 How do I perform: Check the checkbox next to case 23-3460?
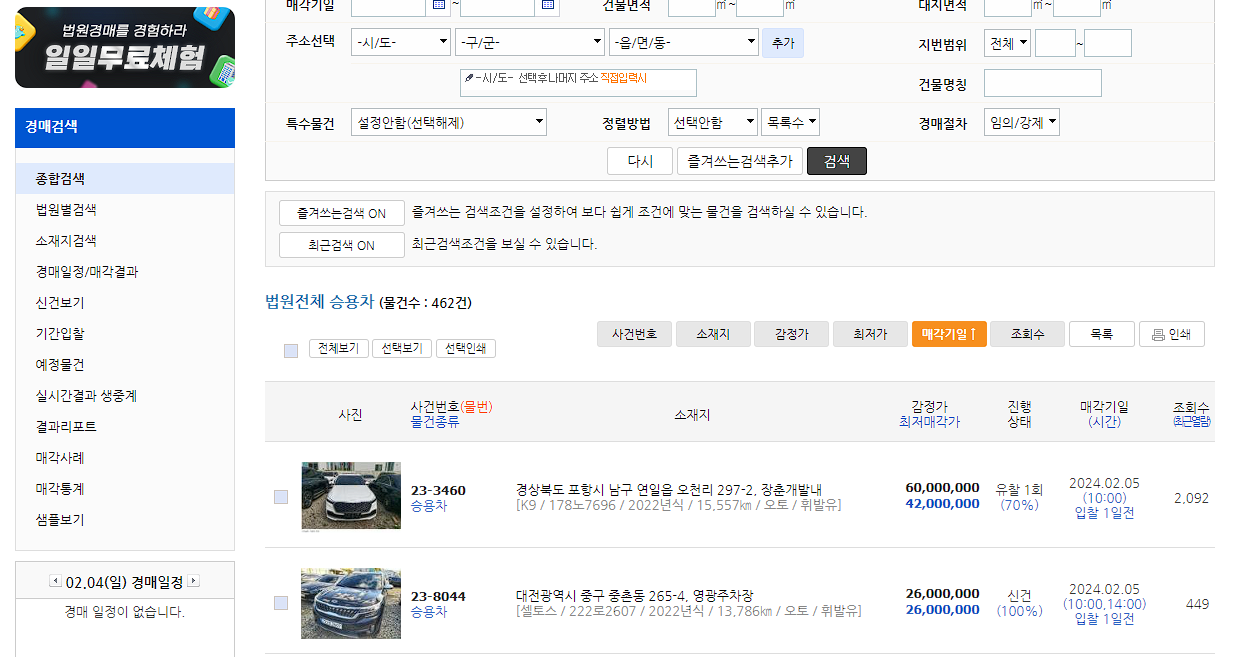pos(281,495)
